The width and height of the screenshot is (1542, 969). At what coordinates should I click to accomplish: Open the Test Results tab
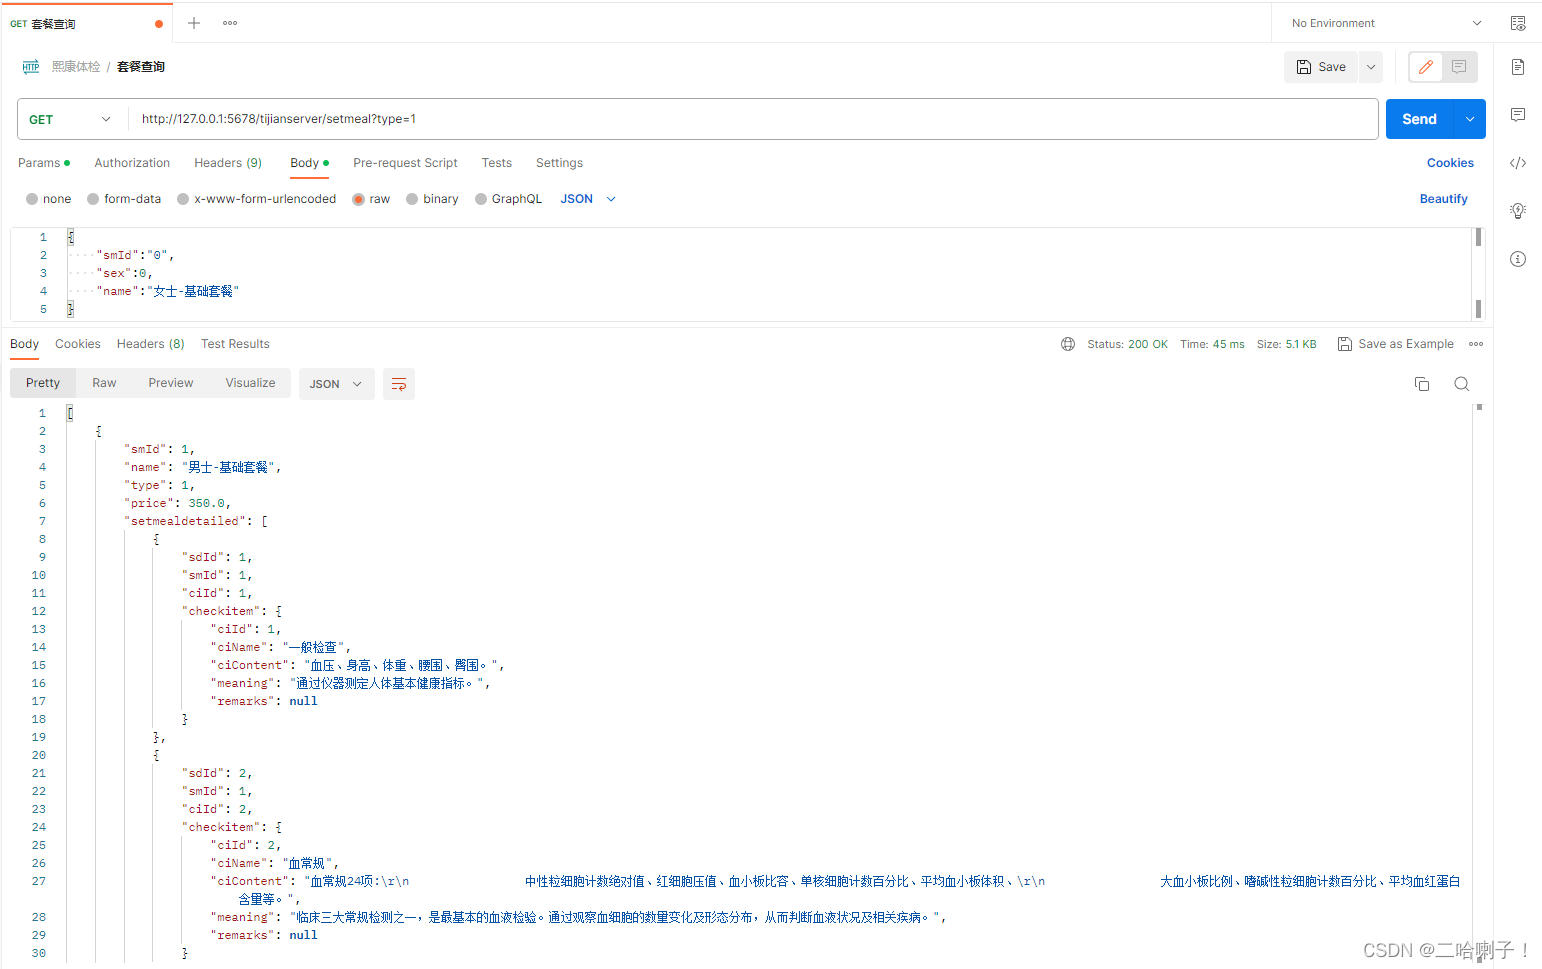click(x=235, y=344)
